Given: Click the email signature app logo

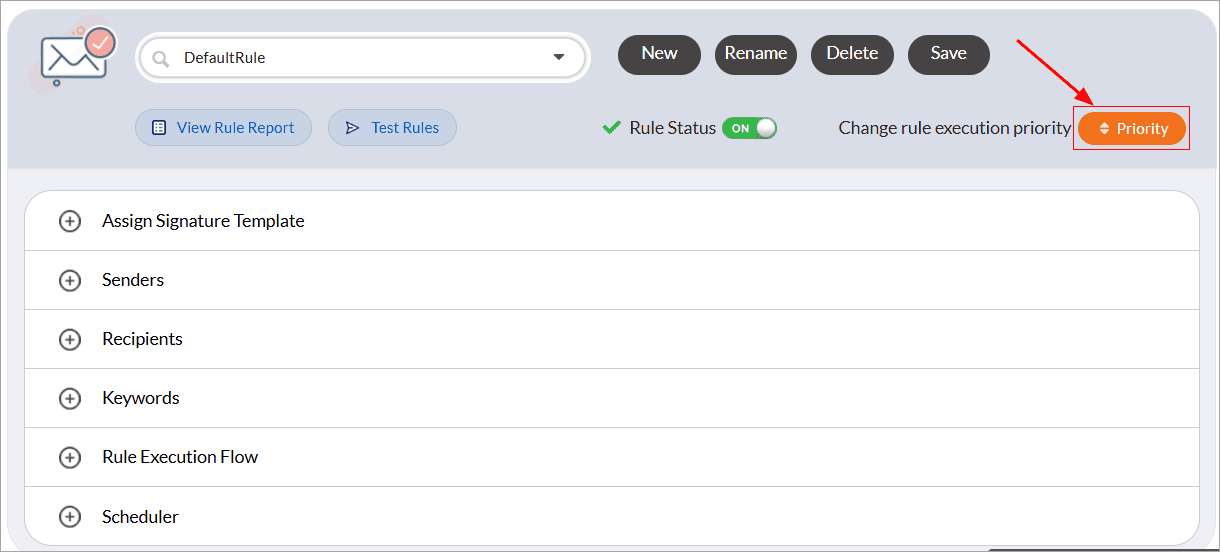Looking at the screenshot, I should pos(76,58).
